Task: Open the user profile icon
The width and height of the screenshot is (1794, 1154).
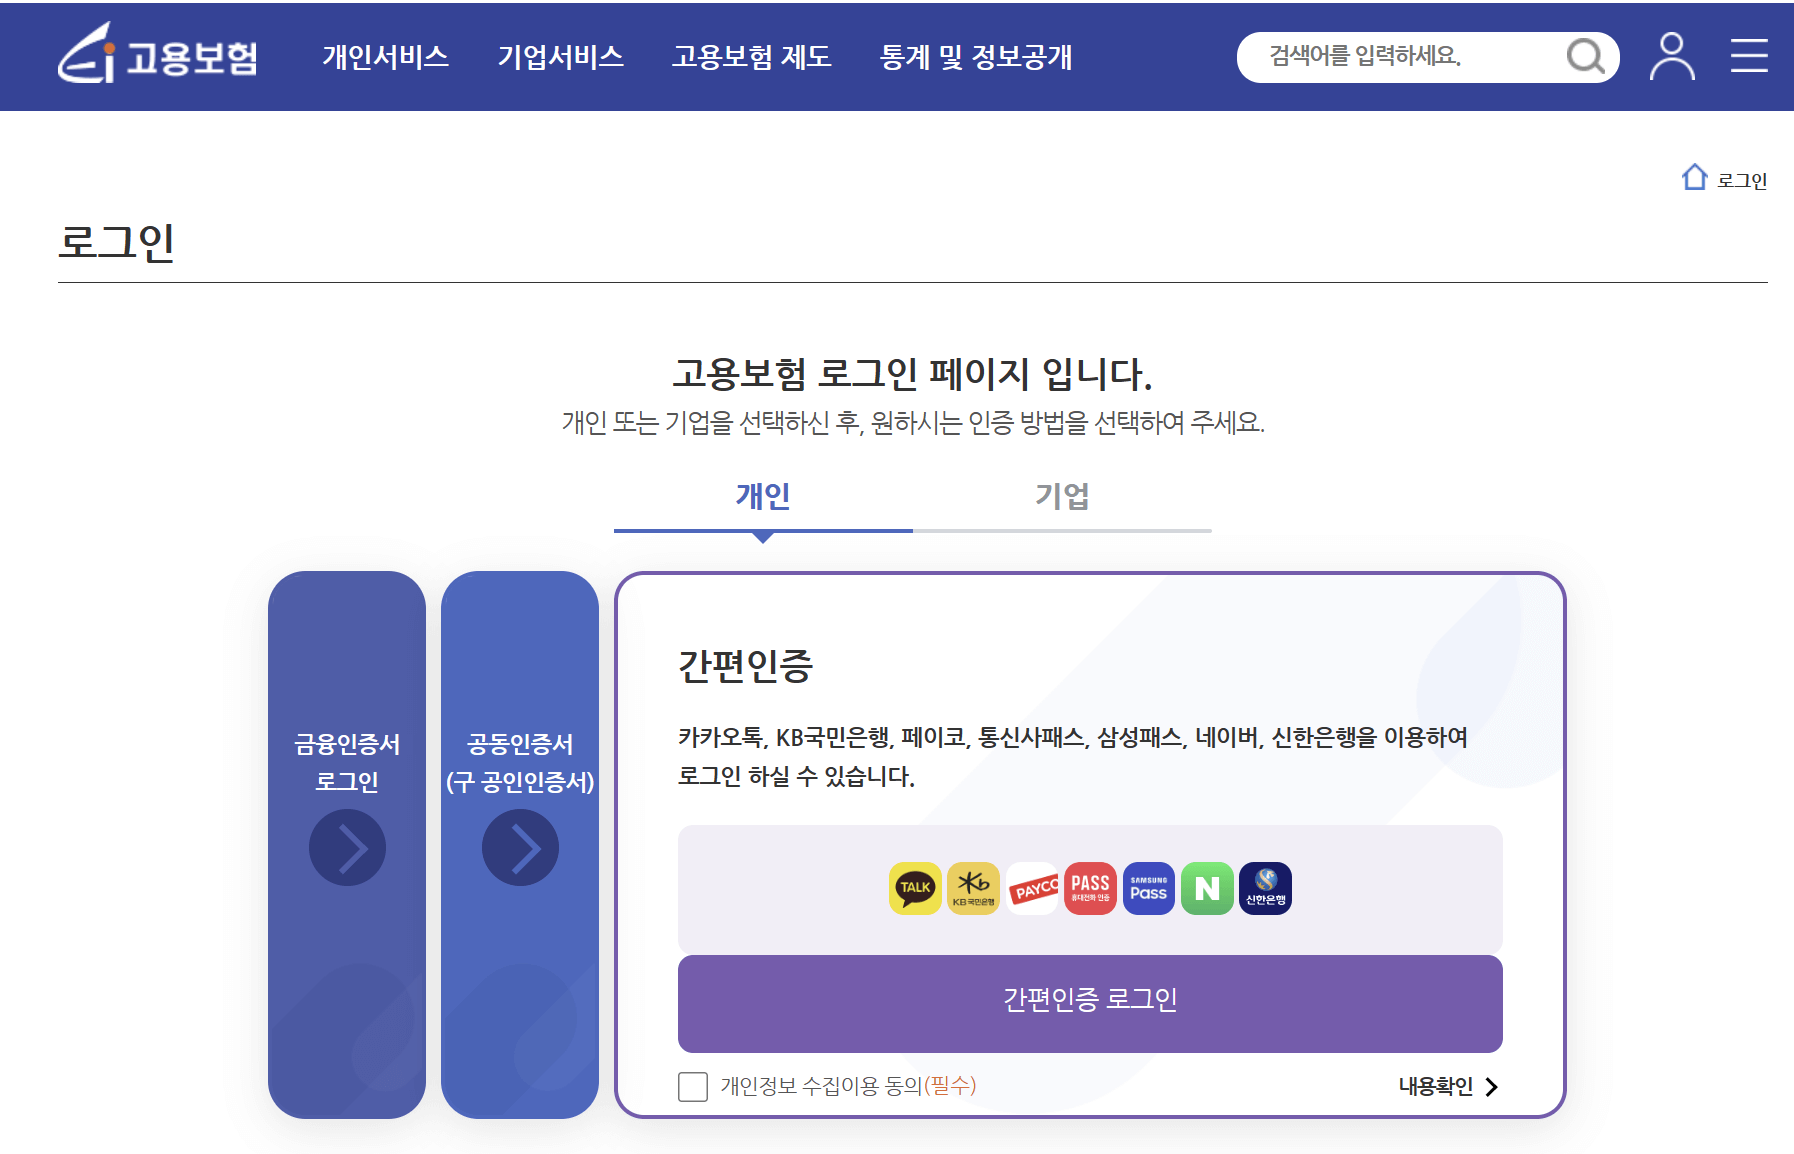Action: click(1671, 57)
